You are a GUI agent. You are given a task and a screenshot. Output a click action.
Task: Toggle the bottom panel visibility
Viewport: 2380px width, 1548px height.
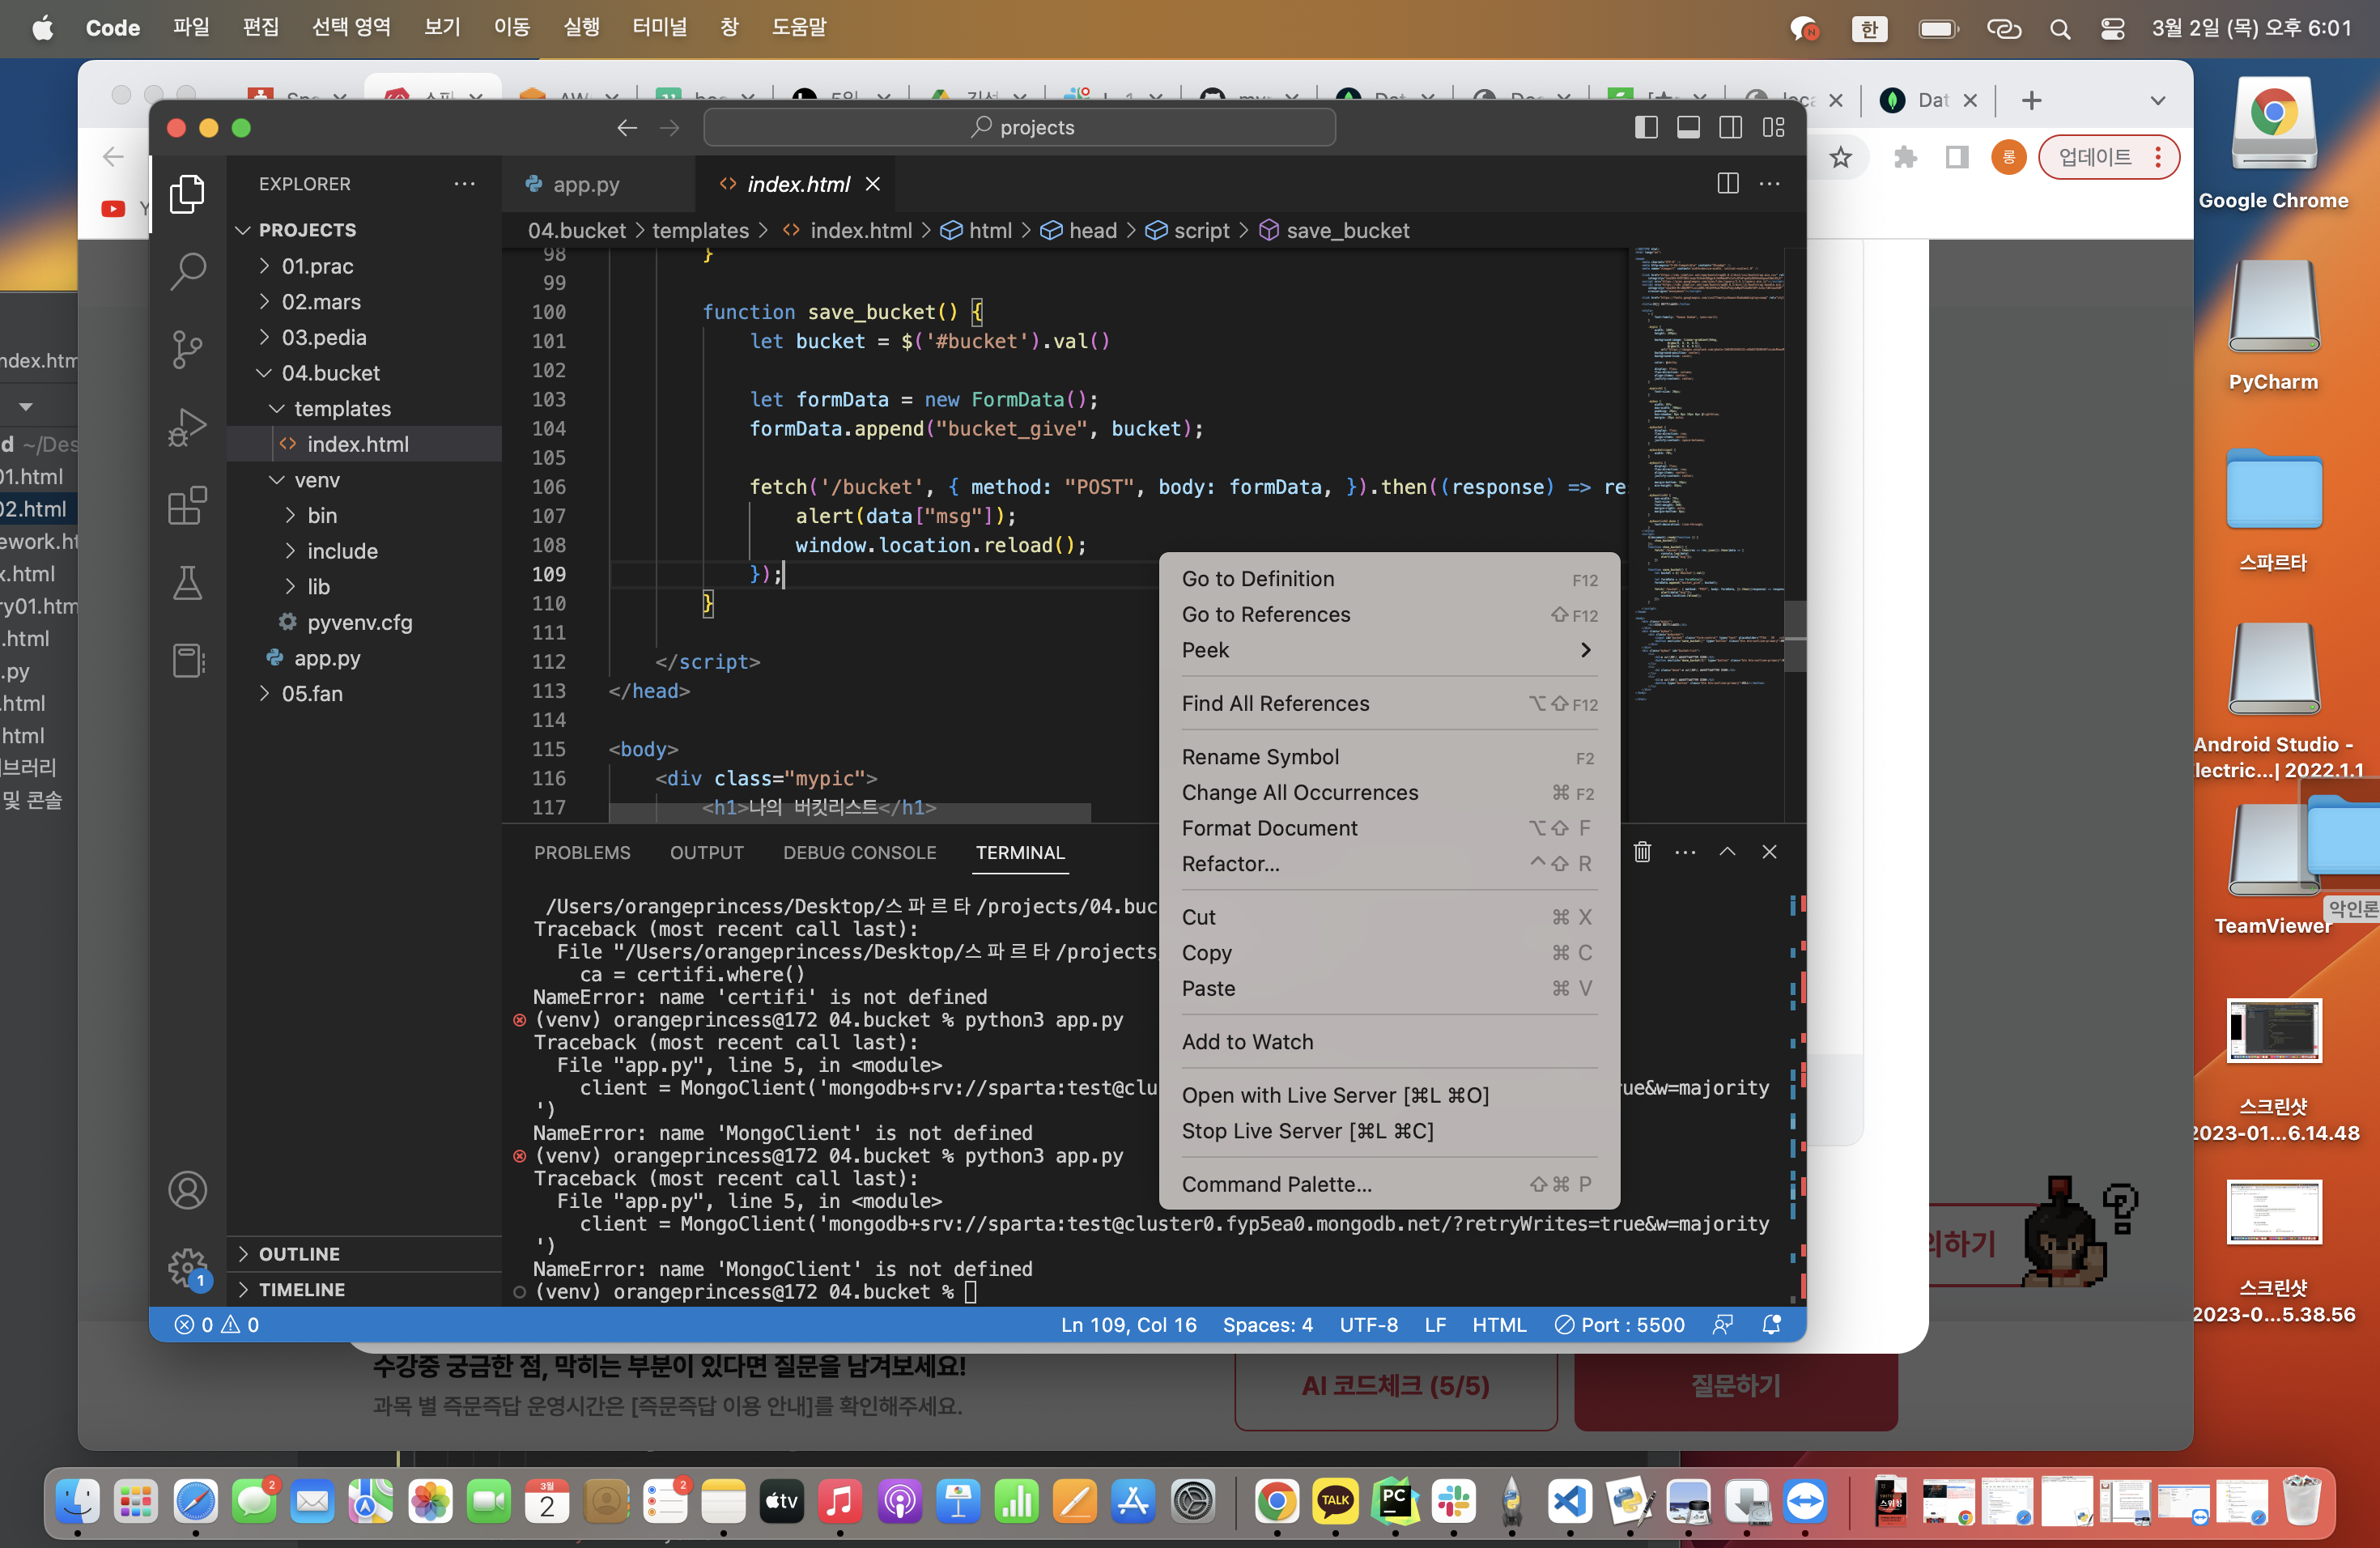(1688, 128)
